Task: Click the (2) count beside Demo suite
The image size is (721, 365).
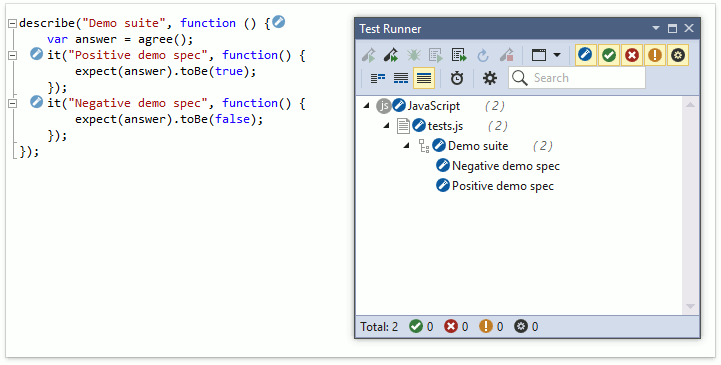Action: (x=543, y=146)
